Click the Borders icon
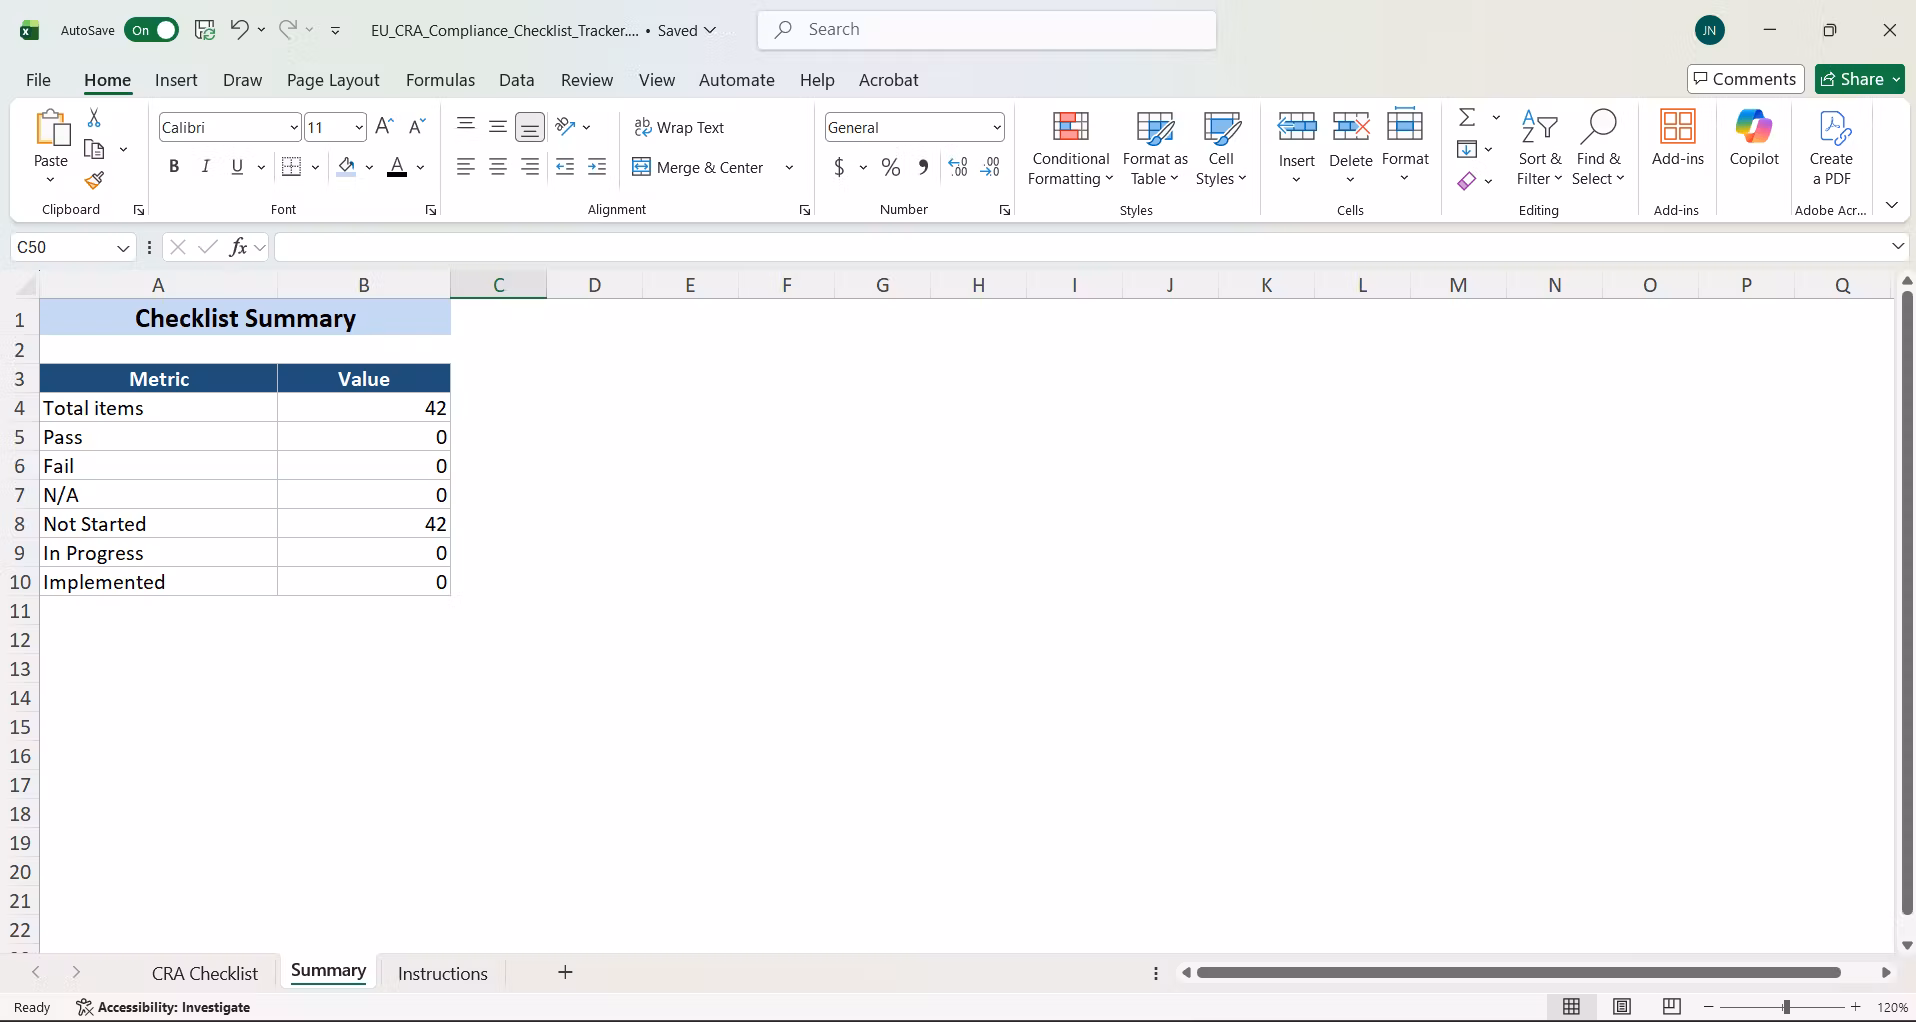This screenshot has width=1916, height=1022. tap(291, 167)
